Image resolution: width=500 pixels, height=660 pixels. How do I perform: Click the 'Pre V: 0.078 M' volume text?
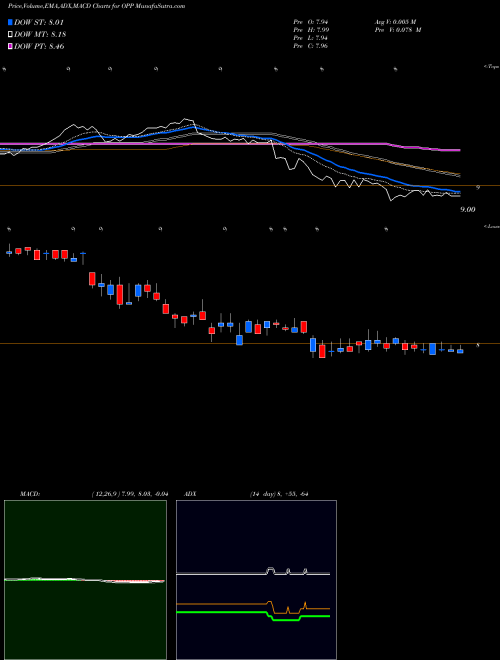tap(400, 30)
